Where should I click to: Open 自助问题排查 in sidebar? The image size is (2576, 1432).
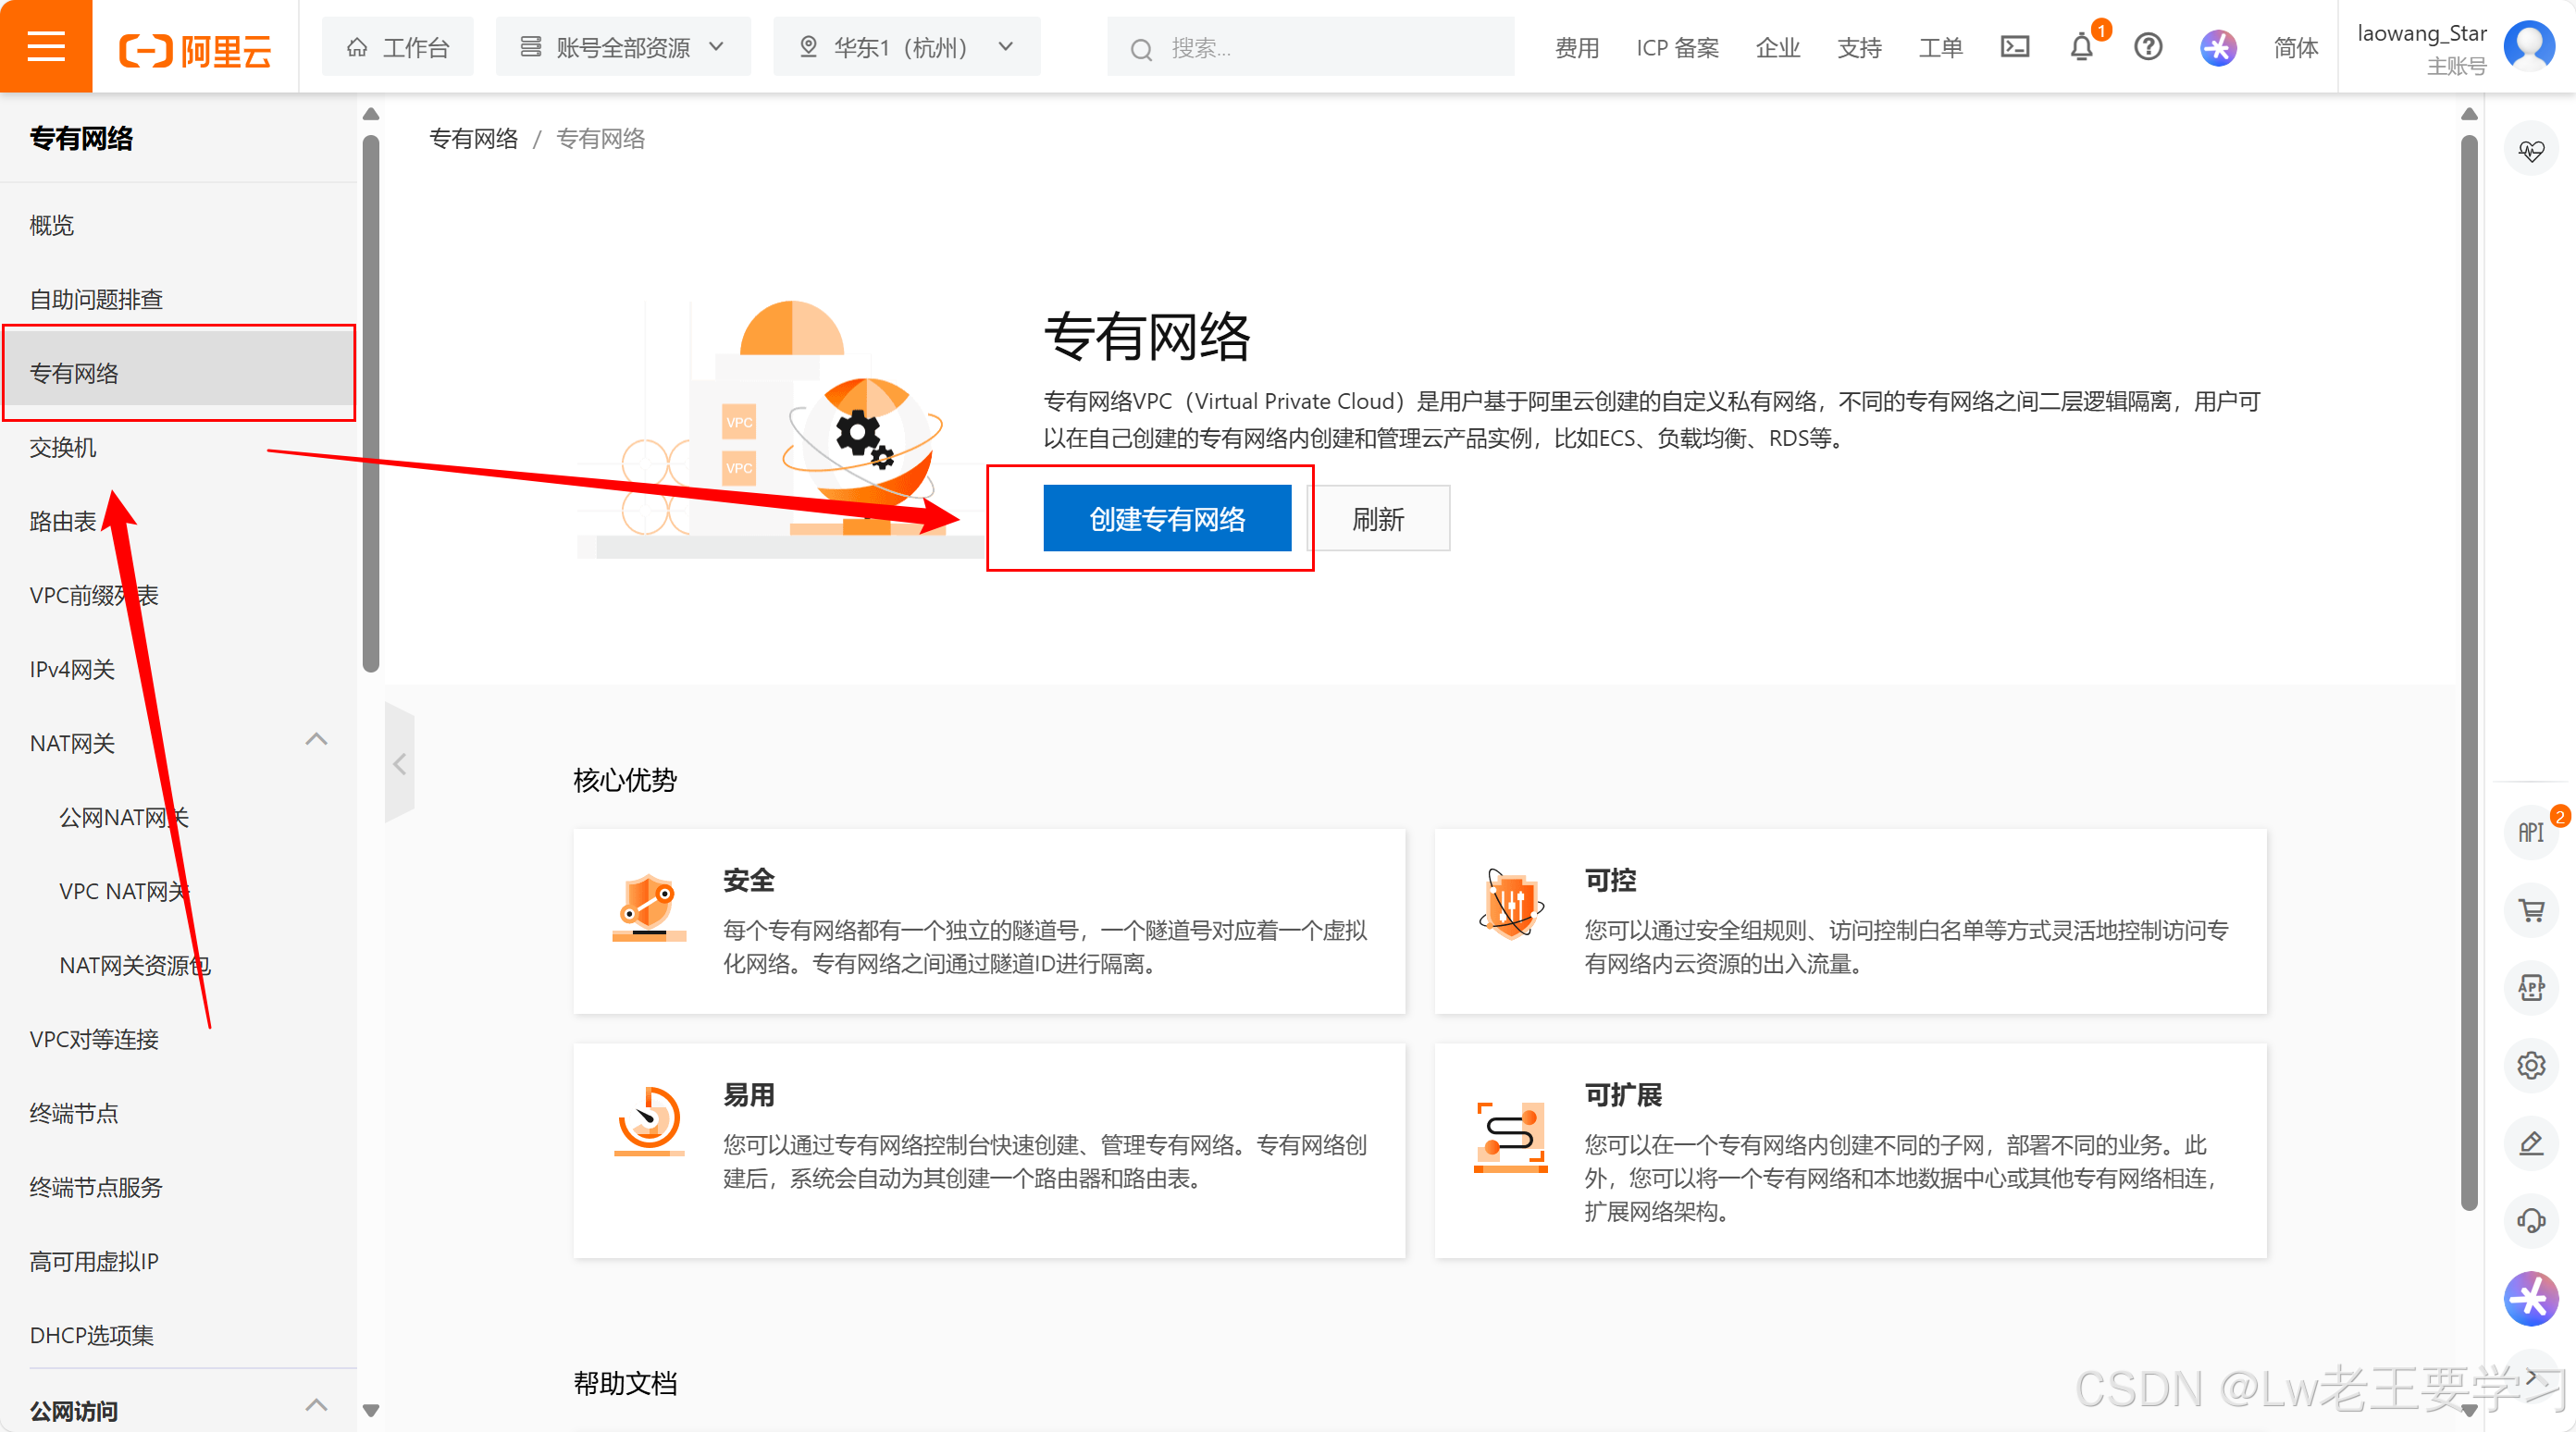click(178, 299)
